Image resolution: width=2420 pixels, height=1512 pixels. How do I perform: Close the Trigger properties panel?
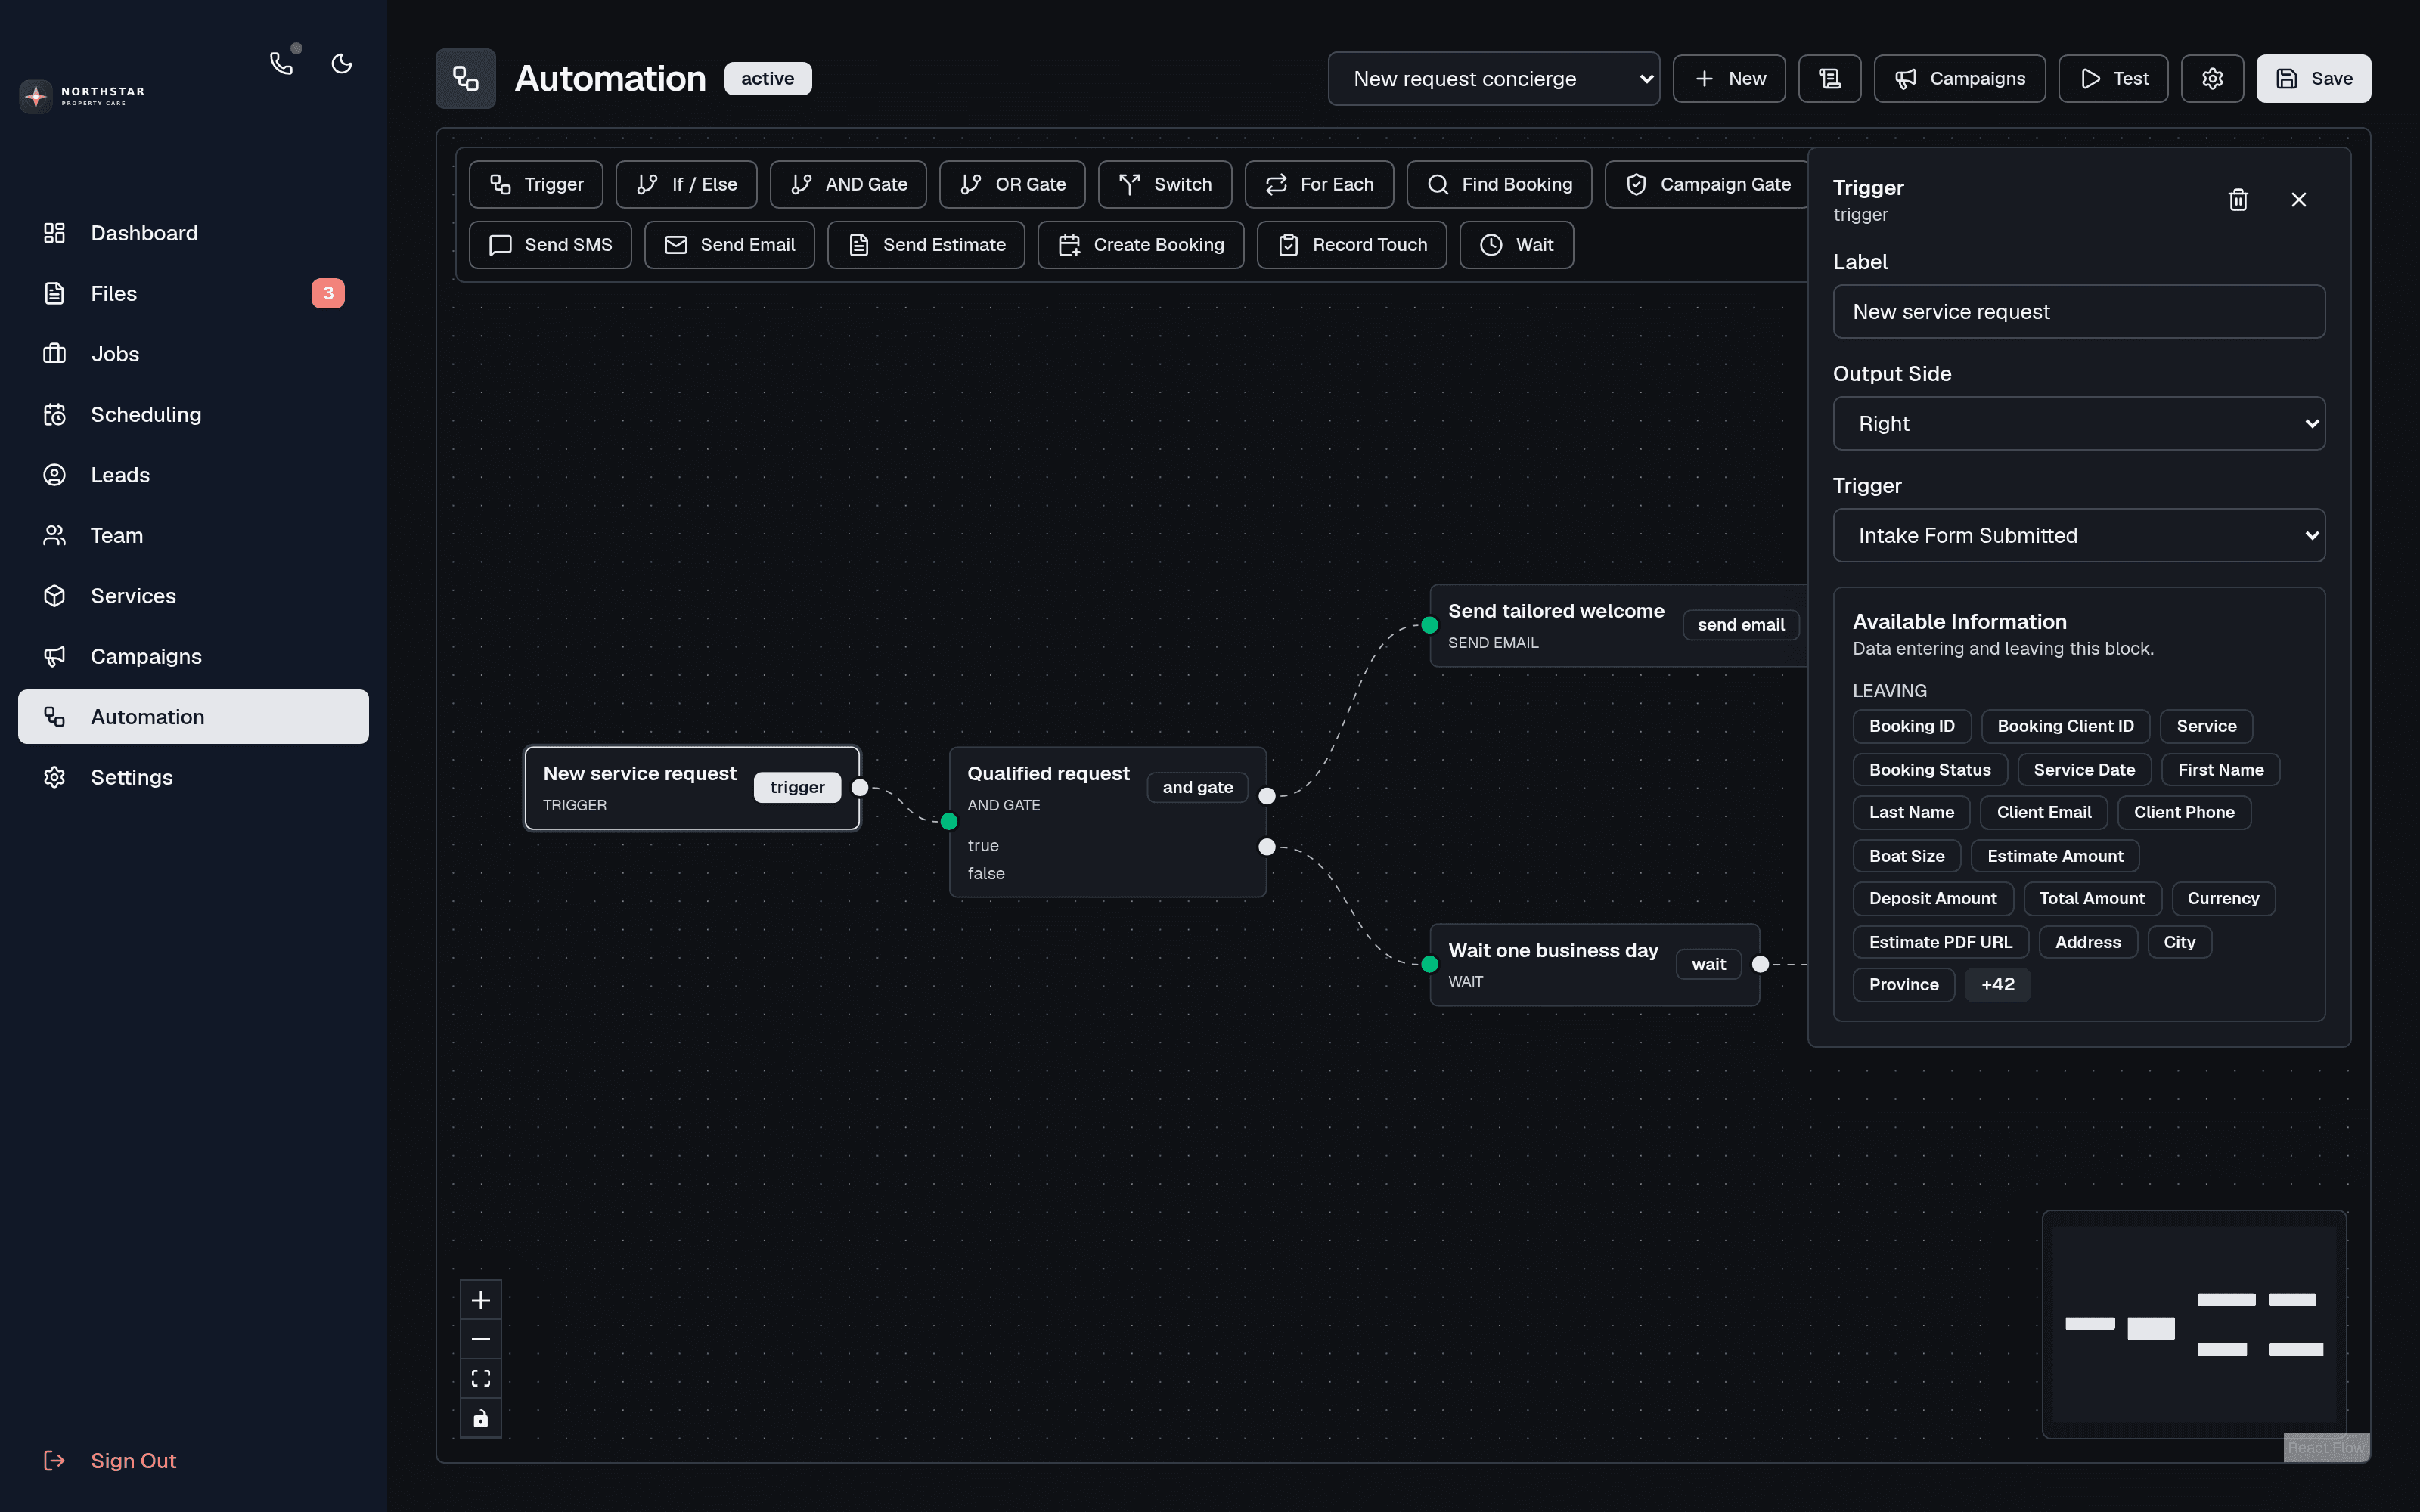click(x=2298, y=200)
